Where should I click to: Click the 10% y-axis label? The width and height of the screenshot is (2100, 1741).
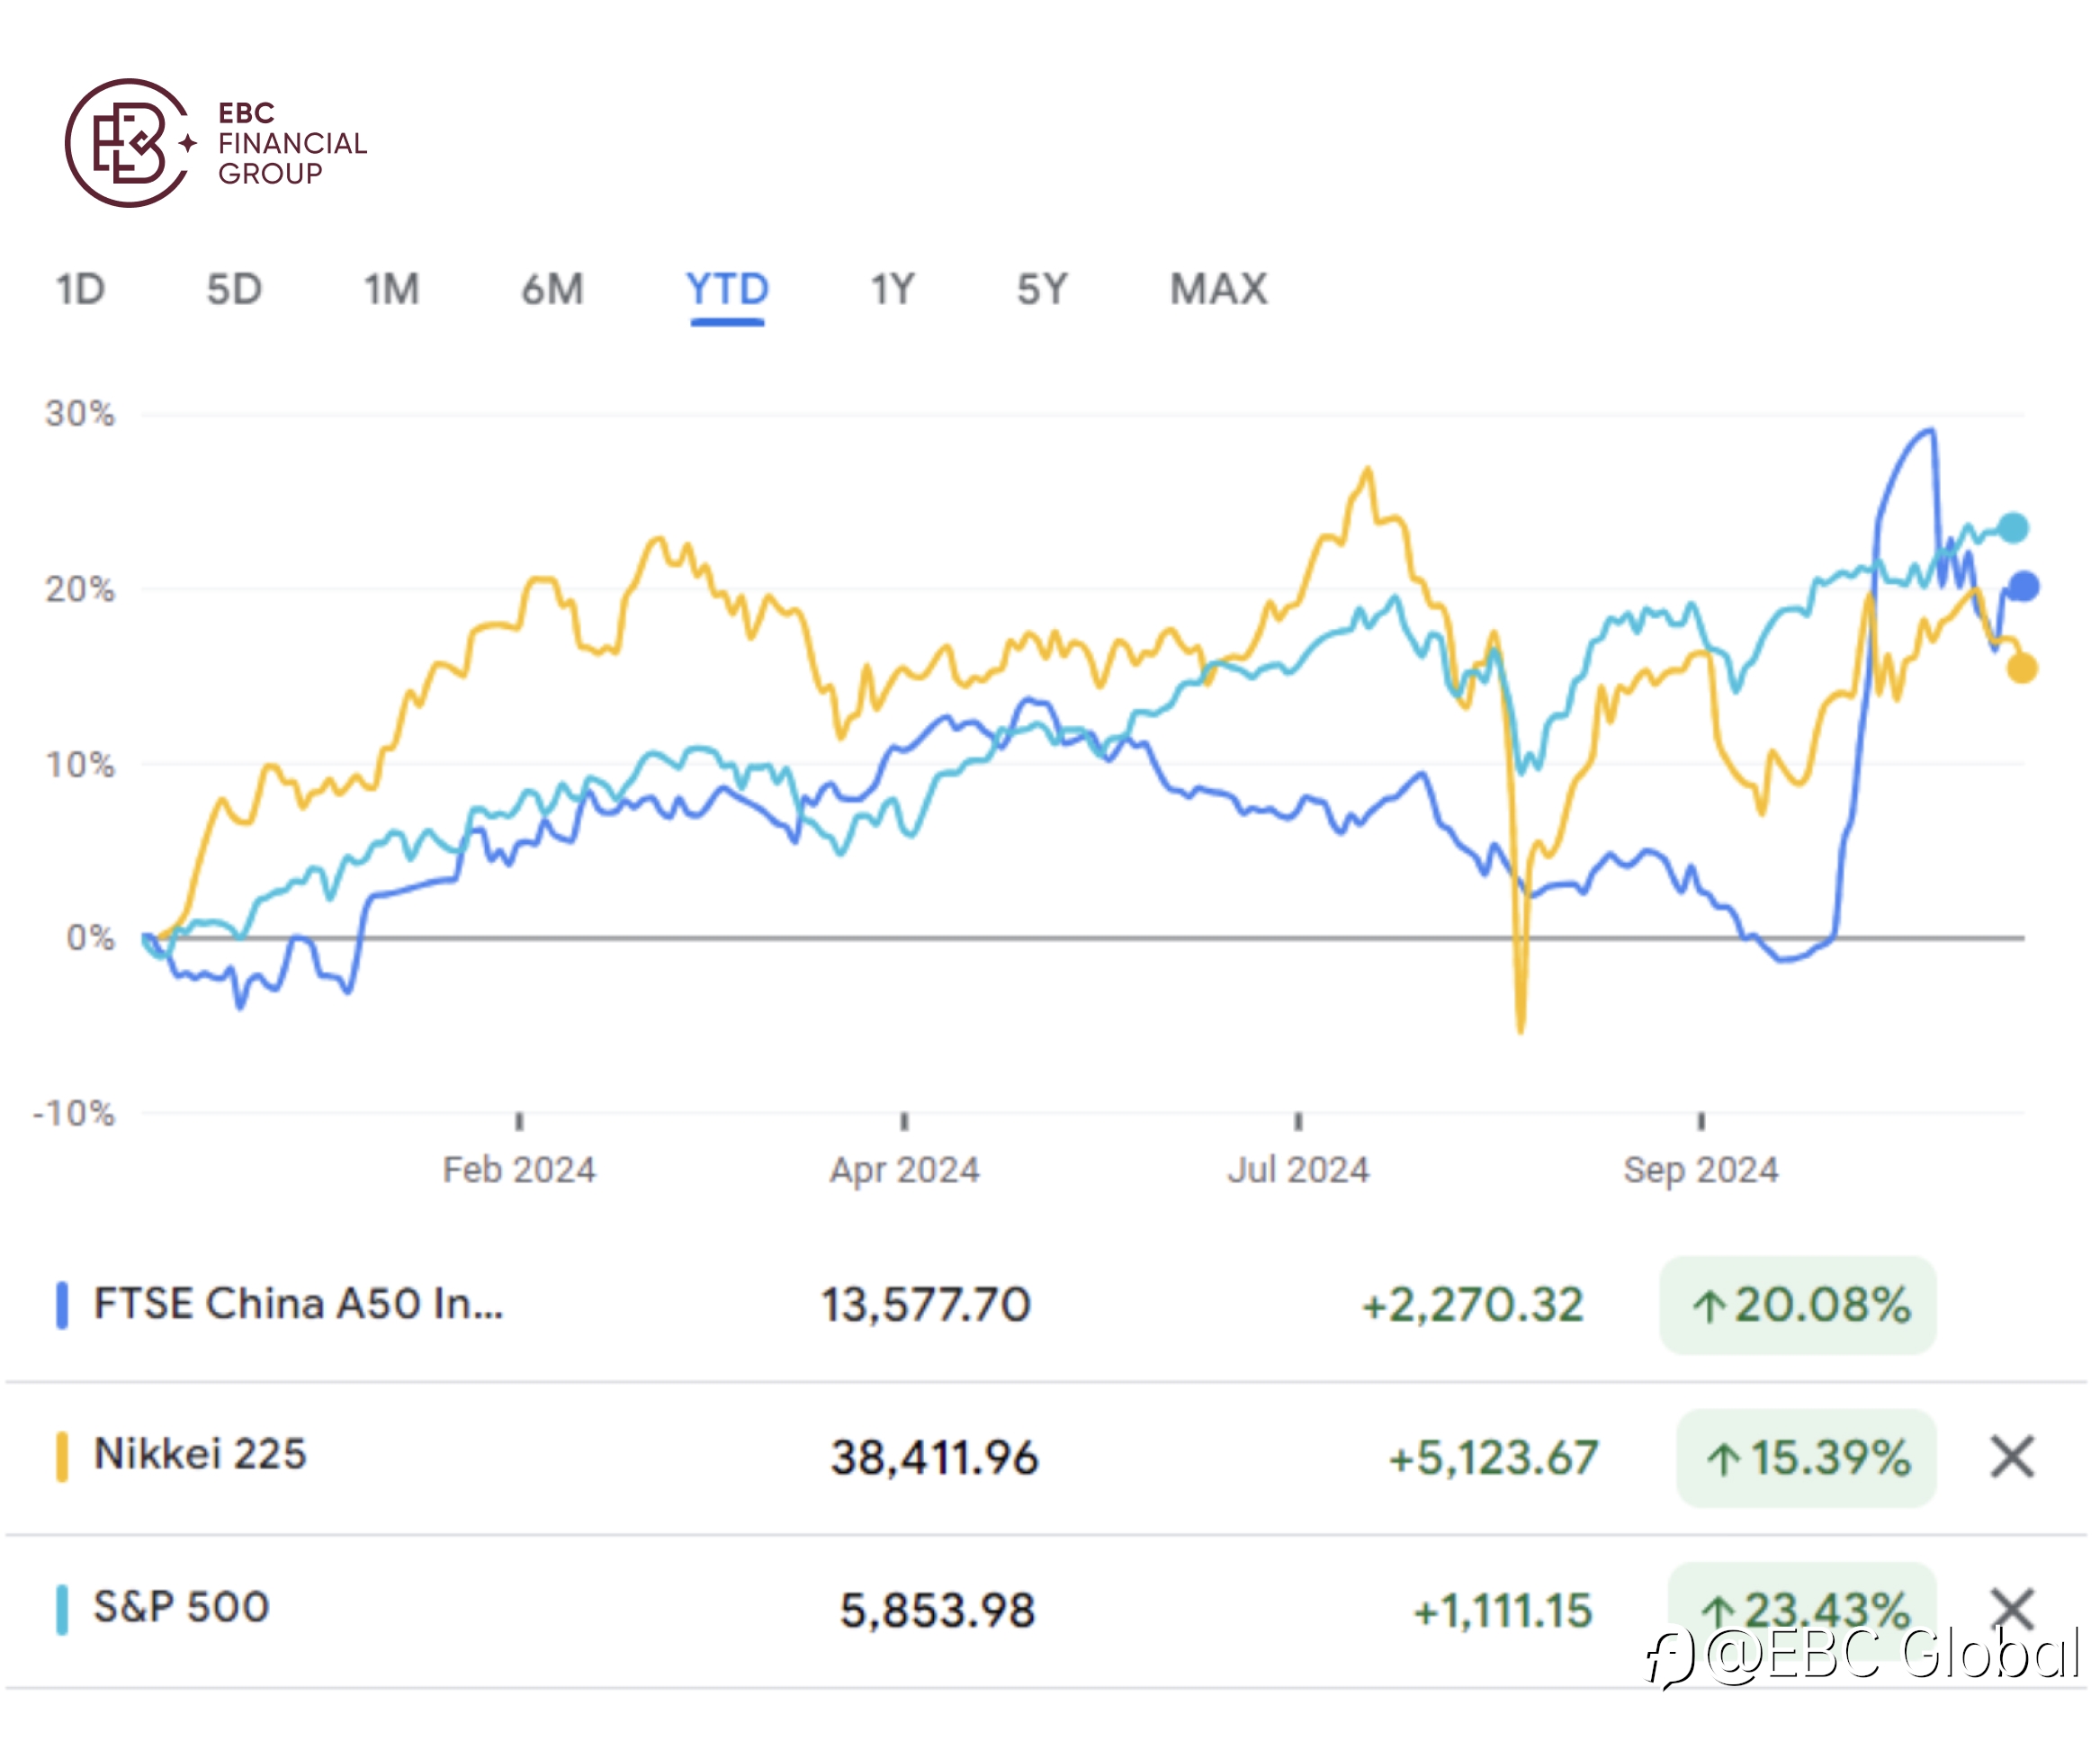(x=80, y=765)
